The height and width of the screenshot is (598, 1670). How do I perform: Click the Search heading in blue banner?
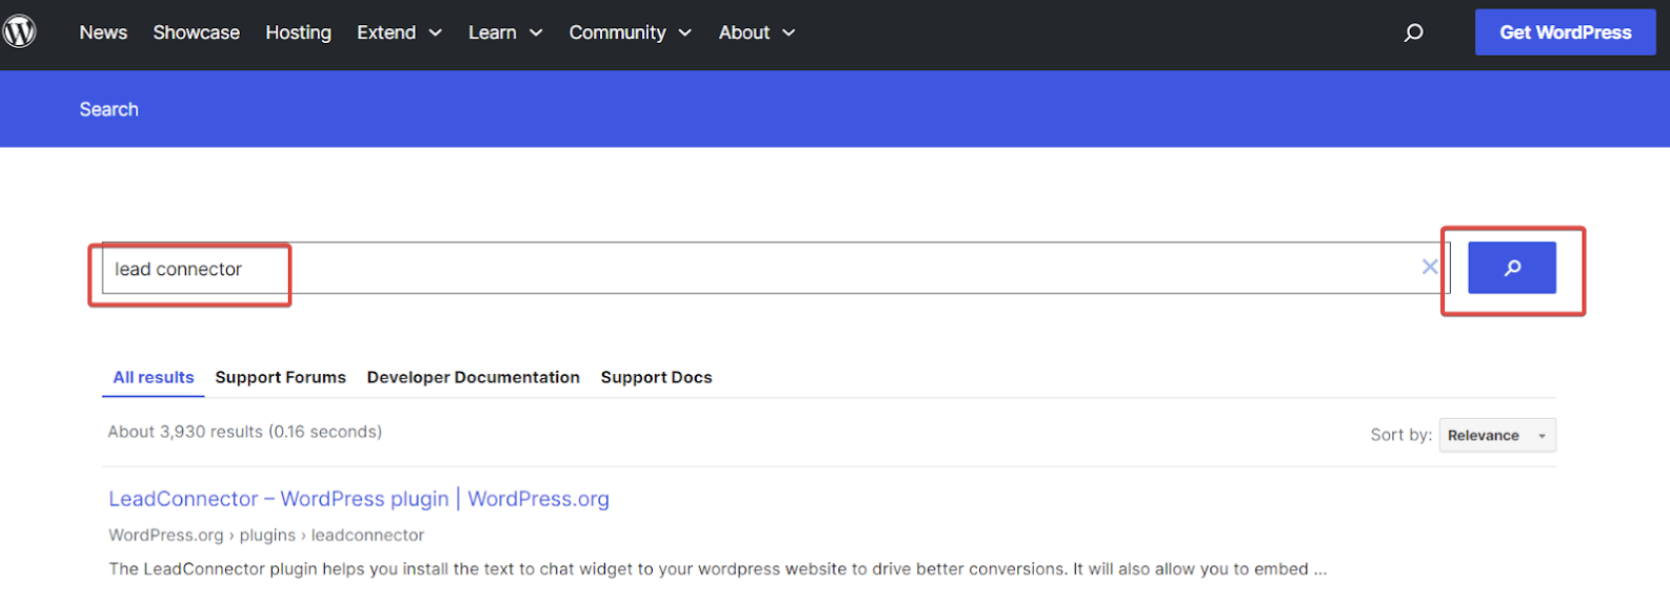coord(109,109)
